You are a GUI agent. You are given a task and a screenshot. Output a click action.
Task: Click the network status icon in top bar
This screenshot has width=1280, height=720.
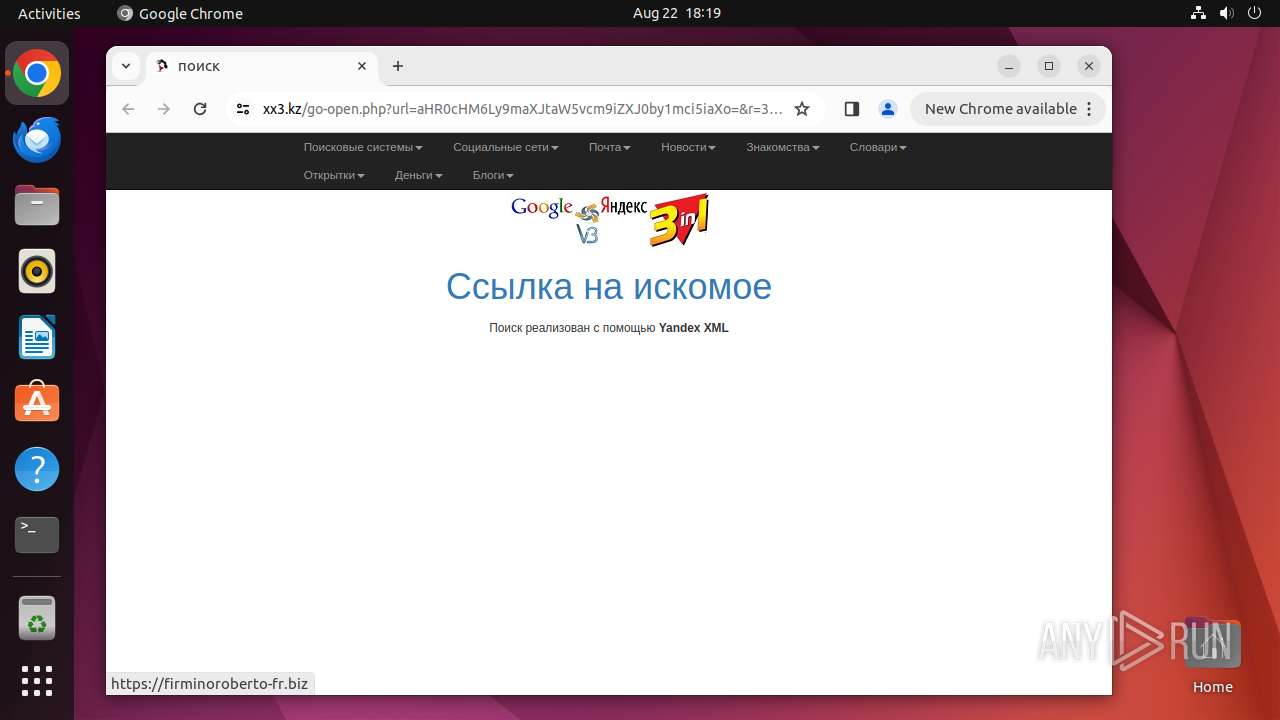[1199, 13]
